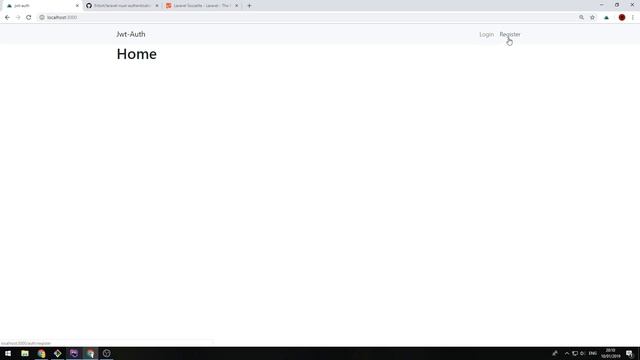The width and height of the screenshot is (640, 360).
Task: Open the green triangle extension icon
Action: pyautogui.click(x=607, y=18)
